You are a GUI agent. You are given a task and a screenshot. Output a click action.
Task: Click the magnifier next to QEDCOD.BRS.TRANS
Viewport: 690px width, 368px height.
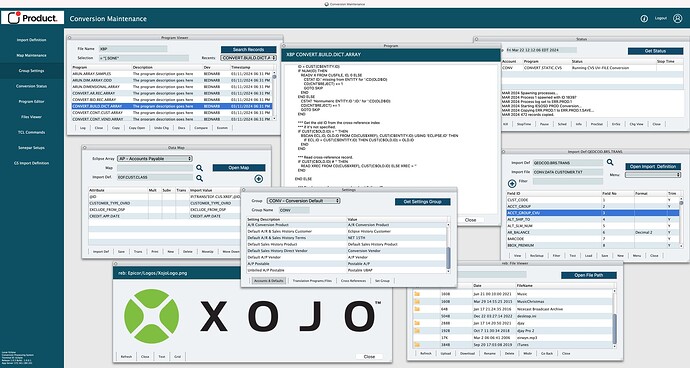[x=610, y=162]
